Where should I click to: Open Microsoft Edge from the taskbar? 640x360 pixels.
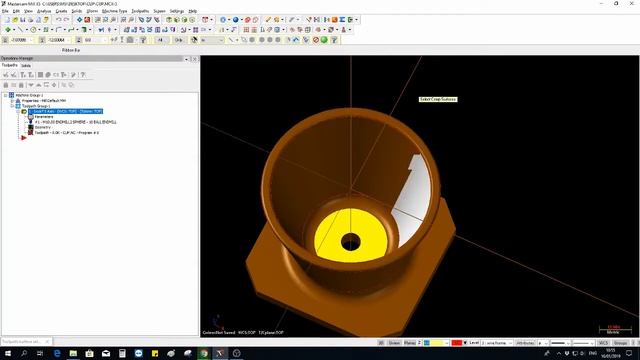(57, 353)
